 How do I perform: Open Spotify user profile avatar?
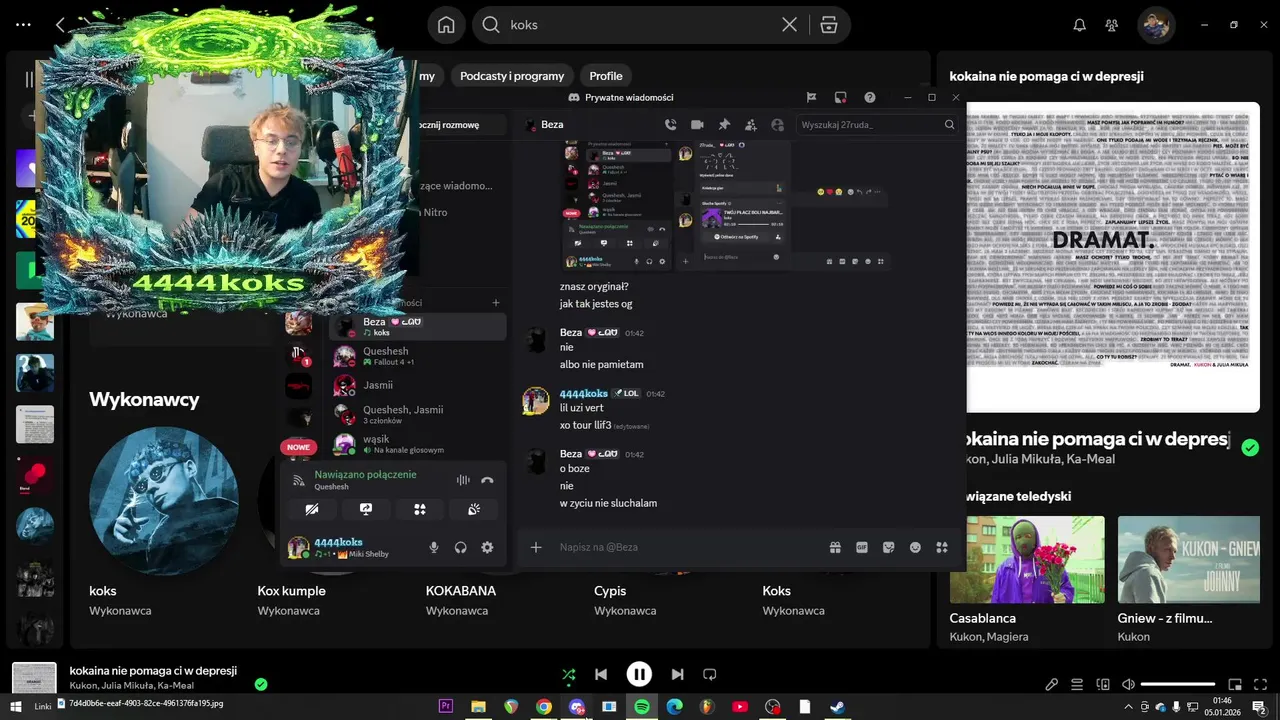(1156, 25)
